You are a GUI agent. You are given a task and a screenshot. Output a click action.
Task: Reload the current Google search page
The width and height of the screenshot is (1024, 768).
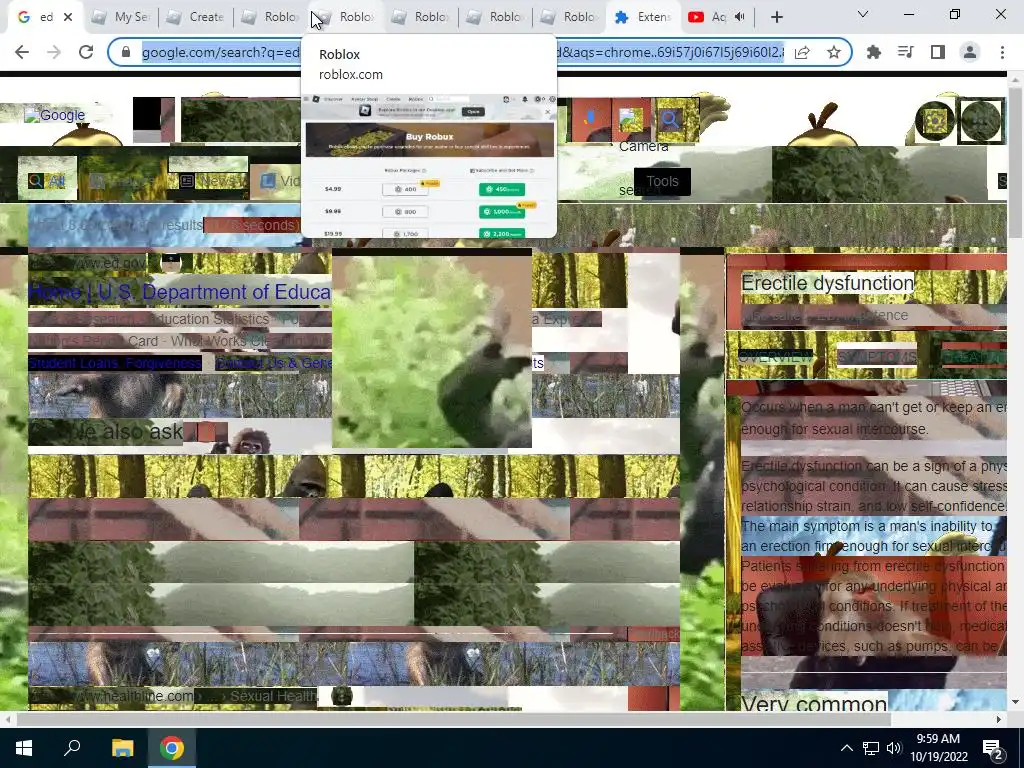pos(86,52)
